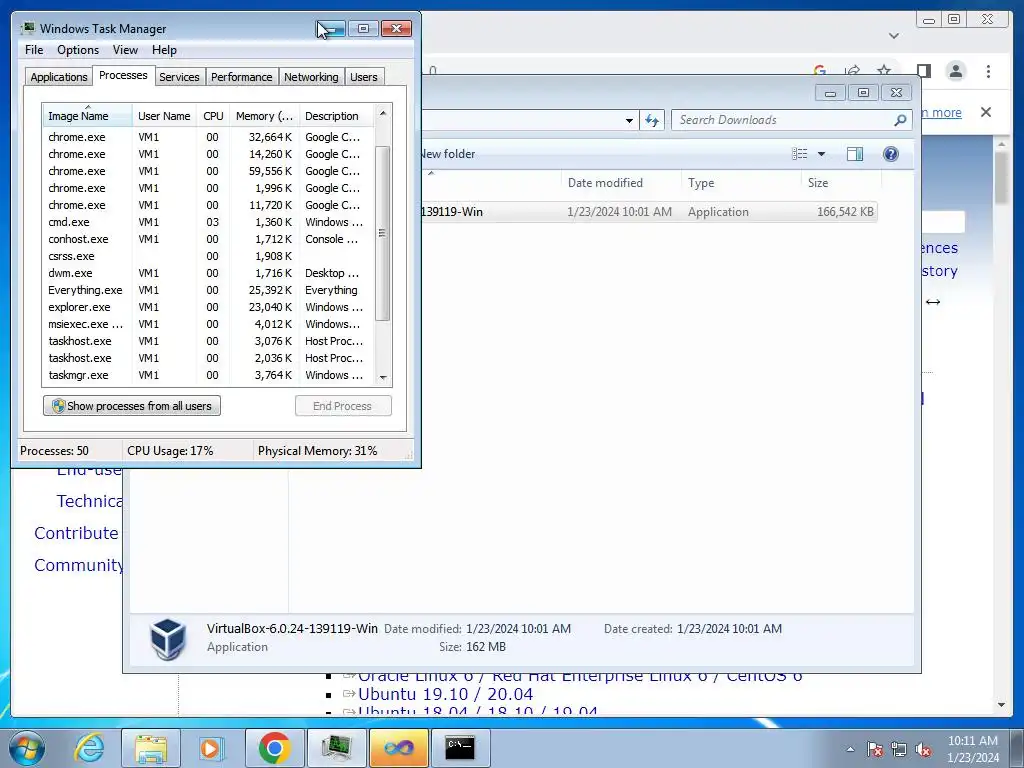
Task: Open Internet Explorer from the taskbar
Action: (89, 748)
